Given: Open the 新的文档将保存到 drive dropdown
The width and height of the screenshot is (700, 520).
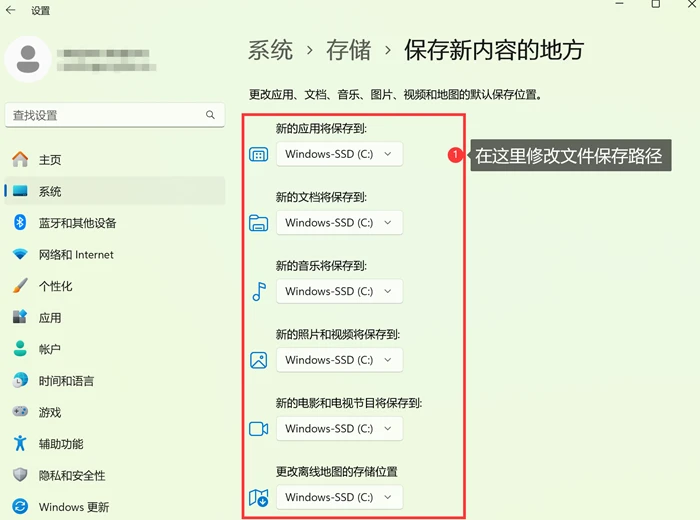Looking at the screenshot, I should click(x=339, y=222).
